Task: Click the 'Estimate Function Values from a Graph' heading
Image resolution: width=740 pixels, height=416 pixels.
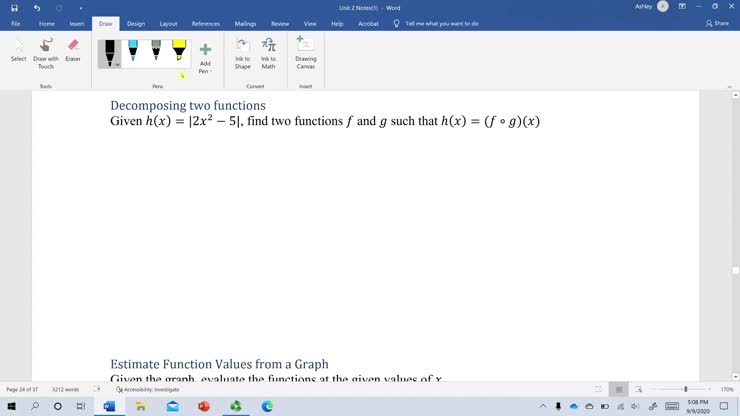Action: 219,364
